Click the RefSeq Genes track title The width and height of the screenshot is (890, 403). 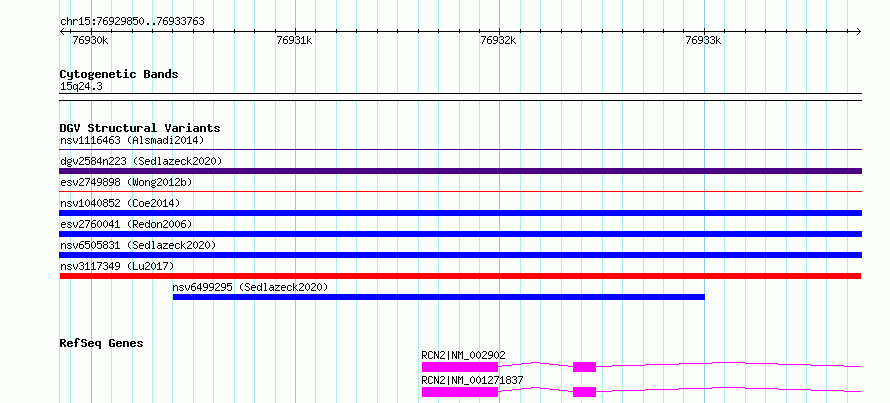102,343
